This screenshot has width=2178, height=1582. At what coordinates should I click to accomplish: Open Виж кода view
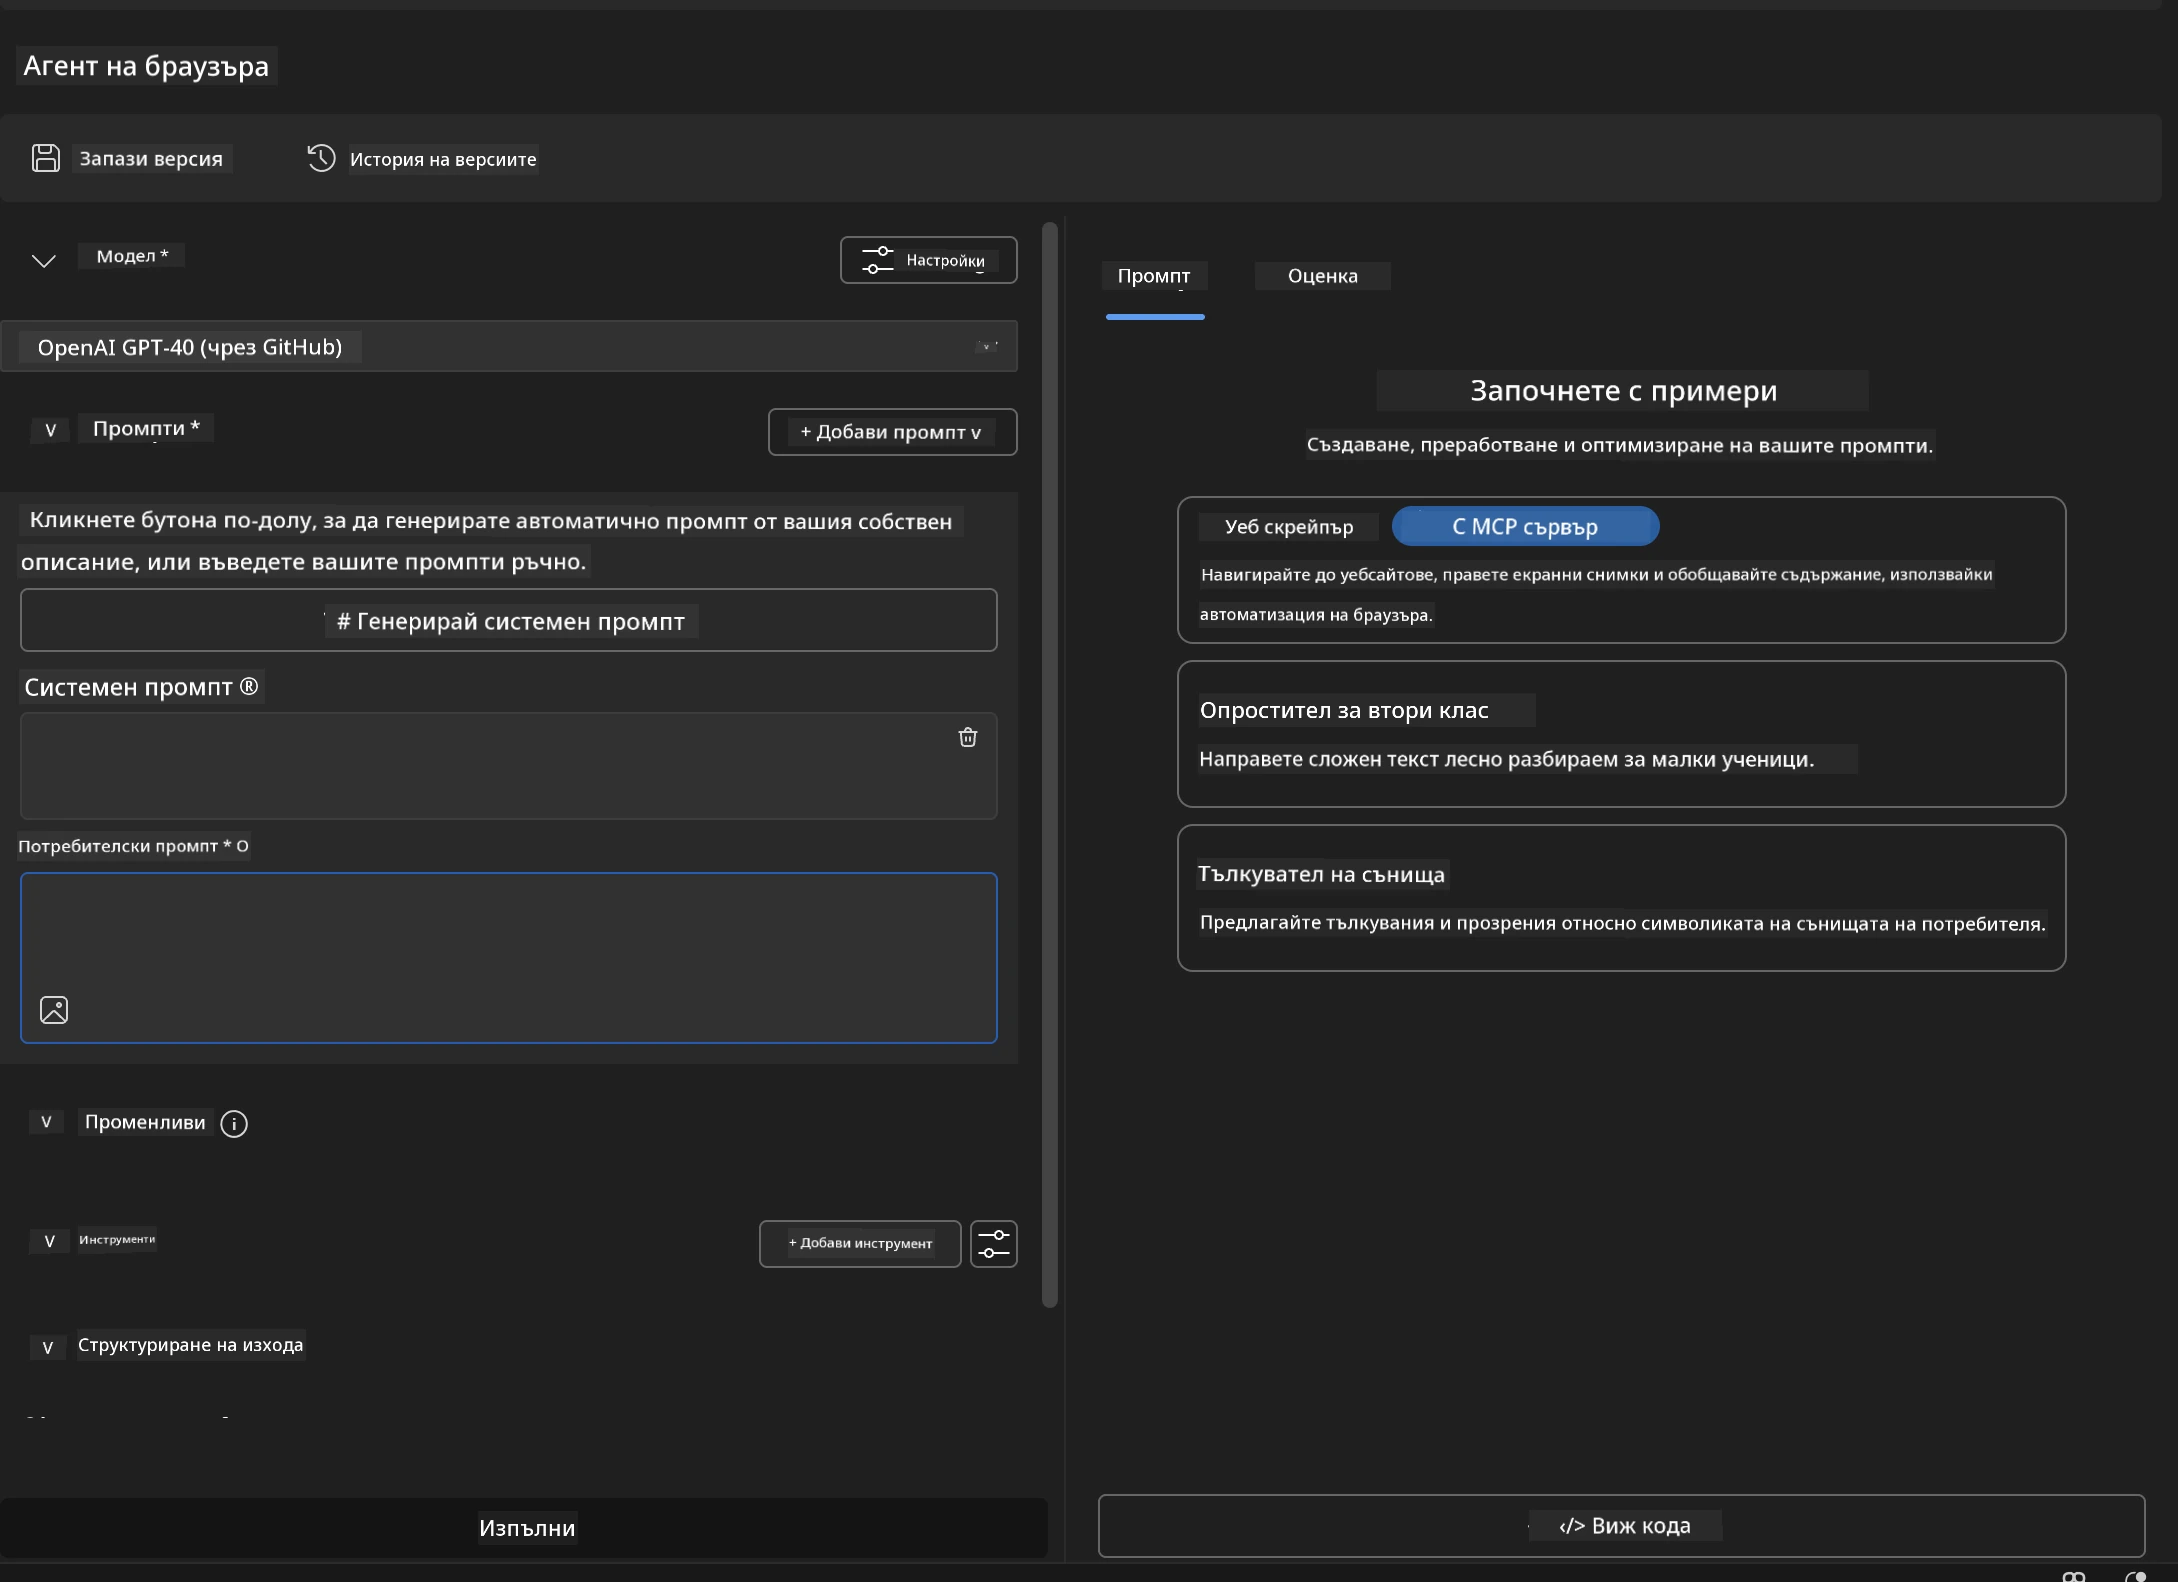tap(1621, 1526)
